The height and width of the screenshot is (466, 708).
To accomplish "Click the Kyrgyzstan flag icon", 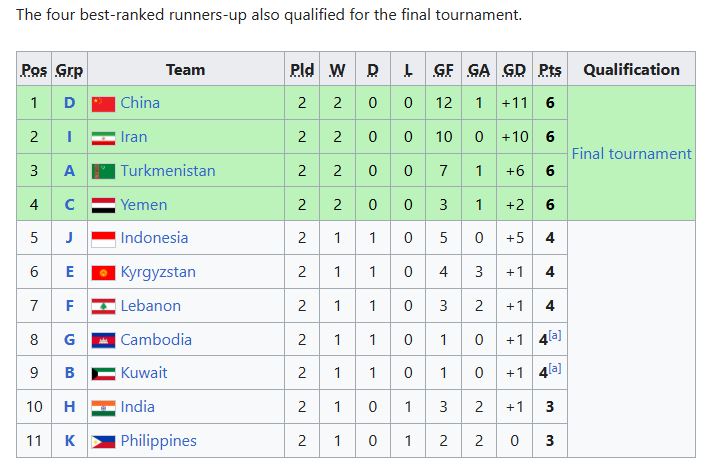I will (103, 273).
